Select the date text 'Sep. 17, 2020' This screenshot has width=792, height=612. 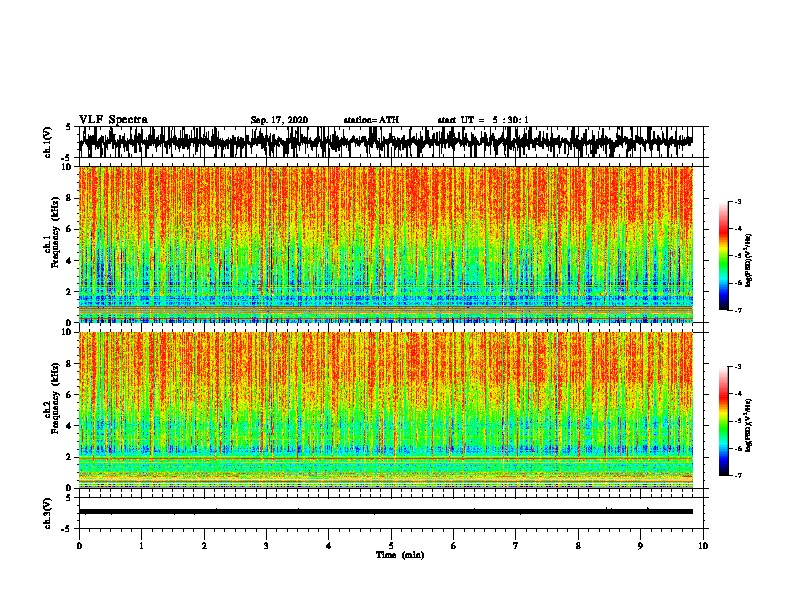coord(279,120)
